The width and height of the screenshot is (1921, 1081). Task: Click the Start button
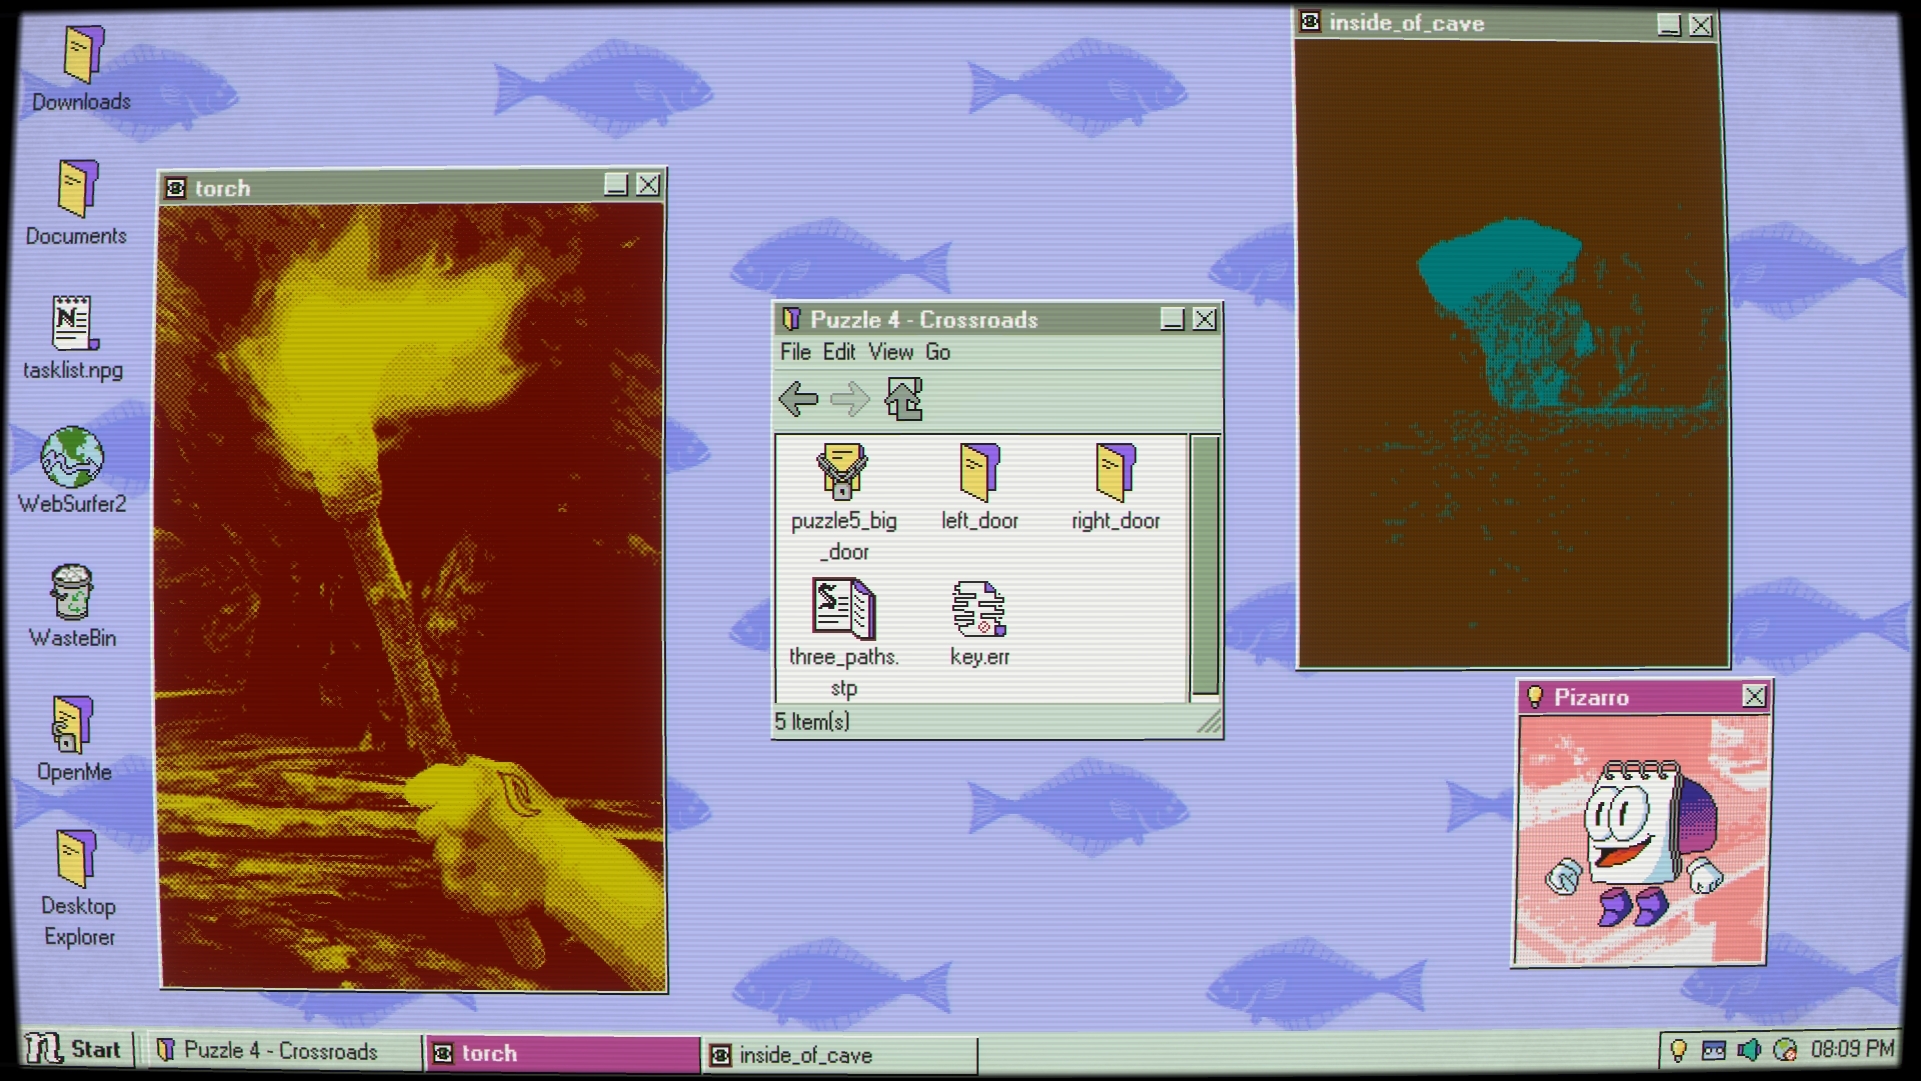(x=75, y=1050)
